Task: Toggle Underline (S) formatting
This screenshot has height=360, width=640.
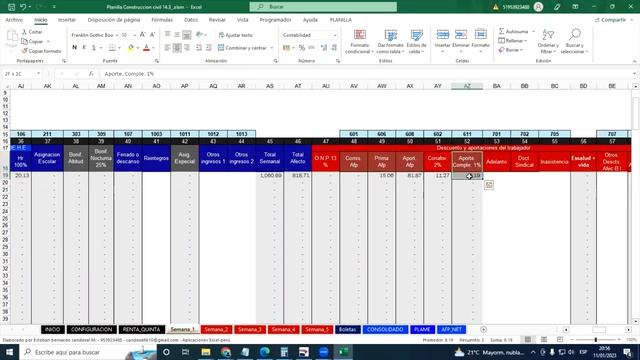Action: (94, 48)
